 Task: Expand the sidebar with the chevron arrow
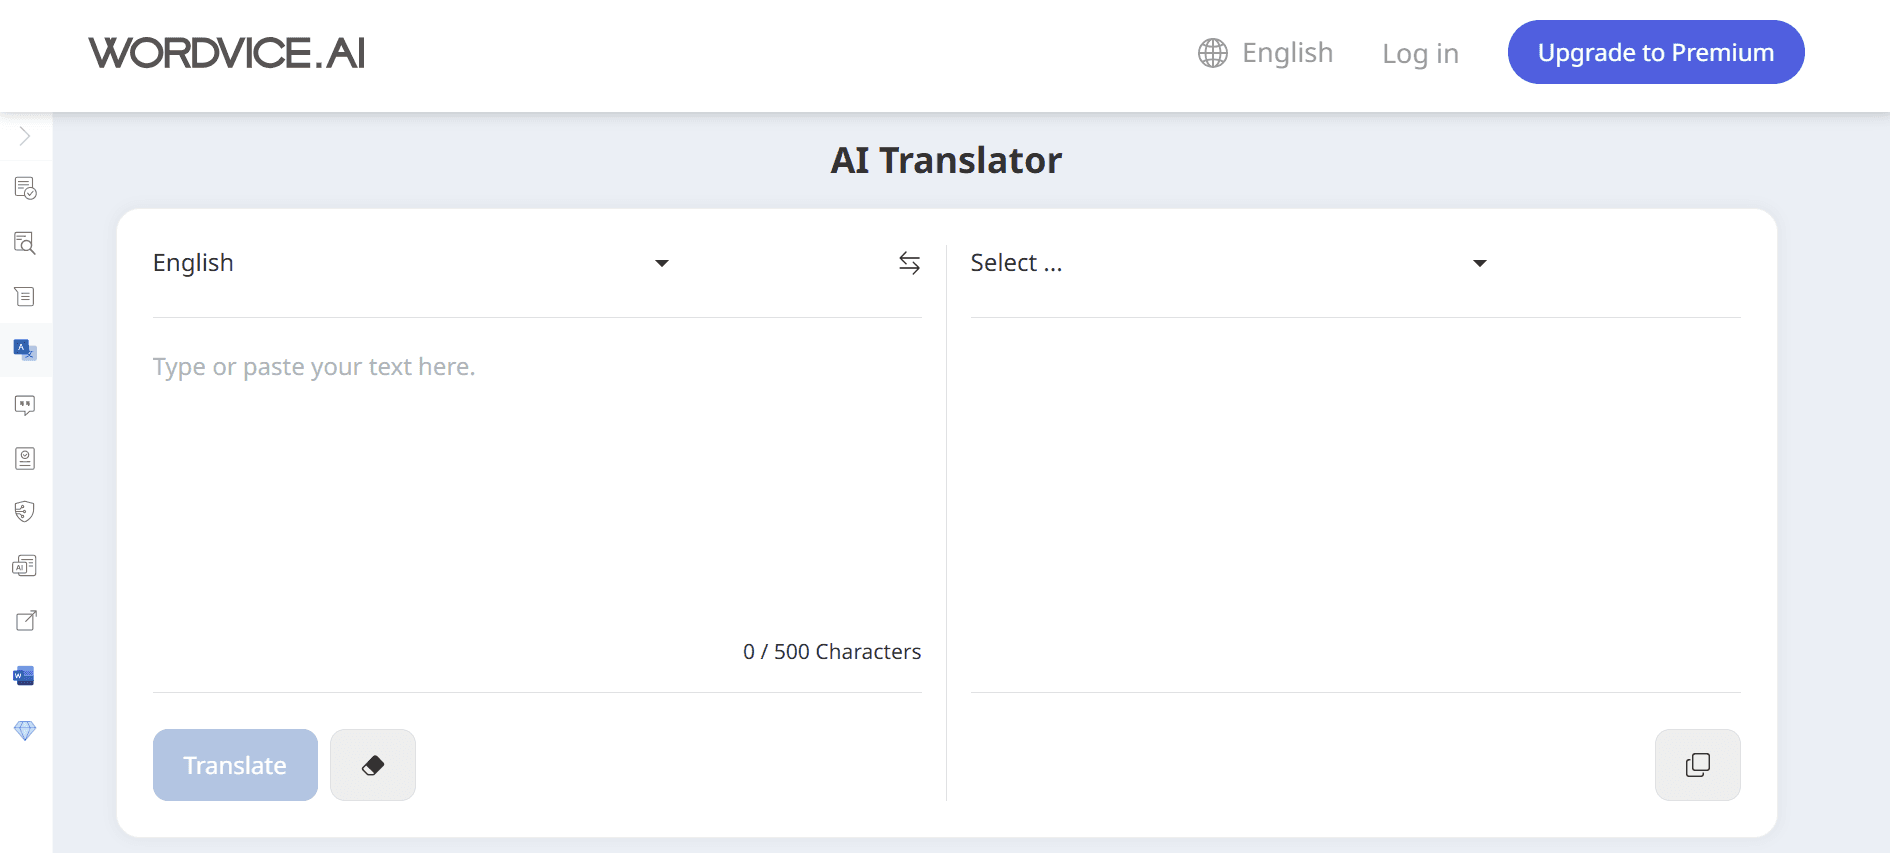click(25, 136)
